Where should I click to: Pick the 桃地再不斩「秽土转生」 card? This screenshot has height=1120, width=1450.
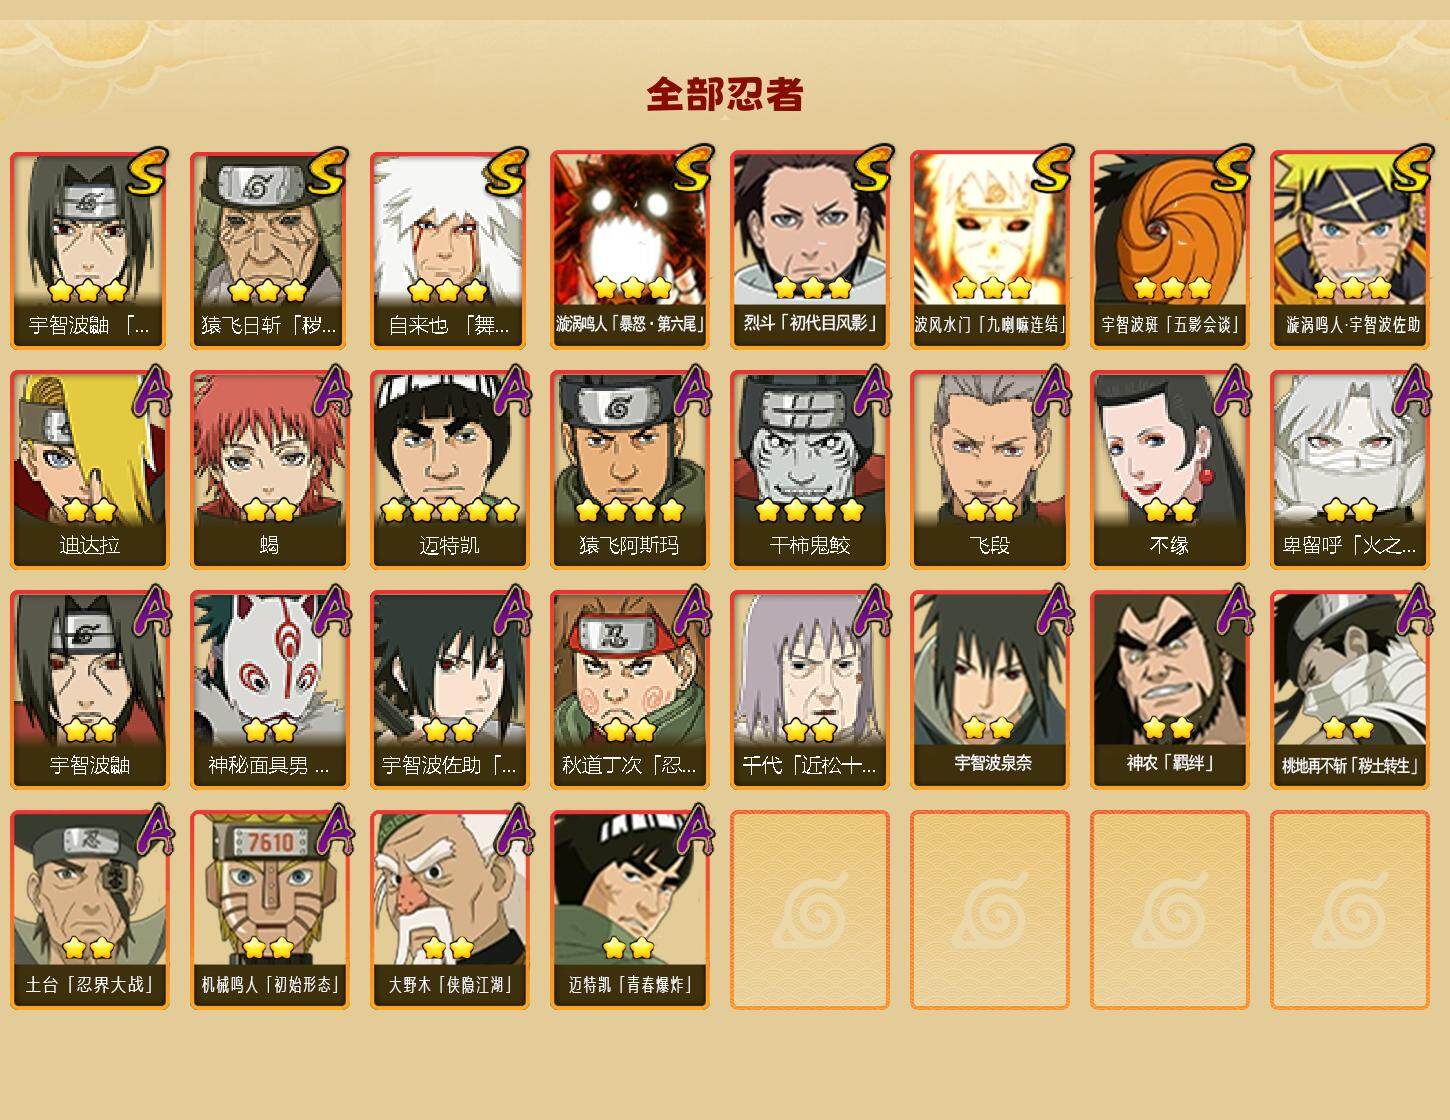[x=1350, y=690]
